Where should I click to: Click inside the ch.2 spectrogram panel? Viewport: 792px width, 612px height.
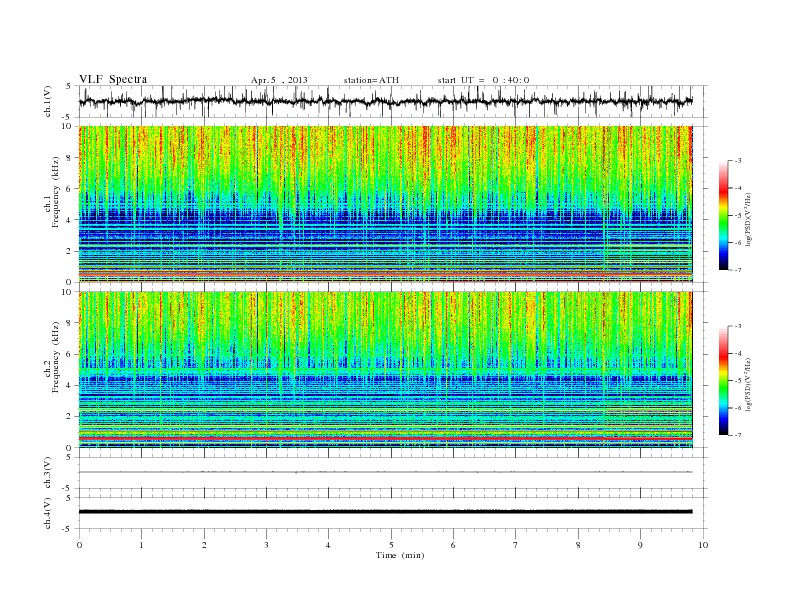(385, 370)
